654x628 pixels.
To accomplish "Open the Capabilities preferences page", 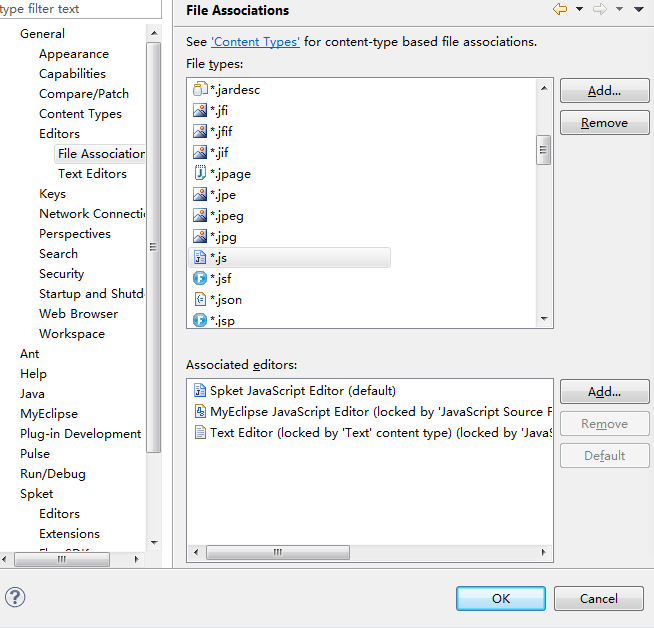I will tap(73, 73).
